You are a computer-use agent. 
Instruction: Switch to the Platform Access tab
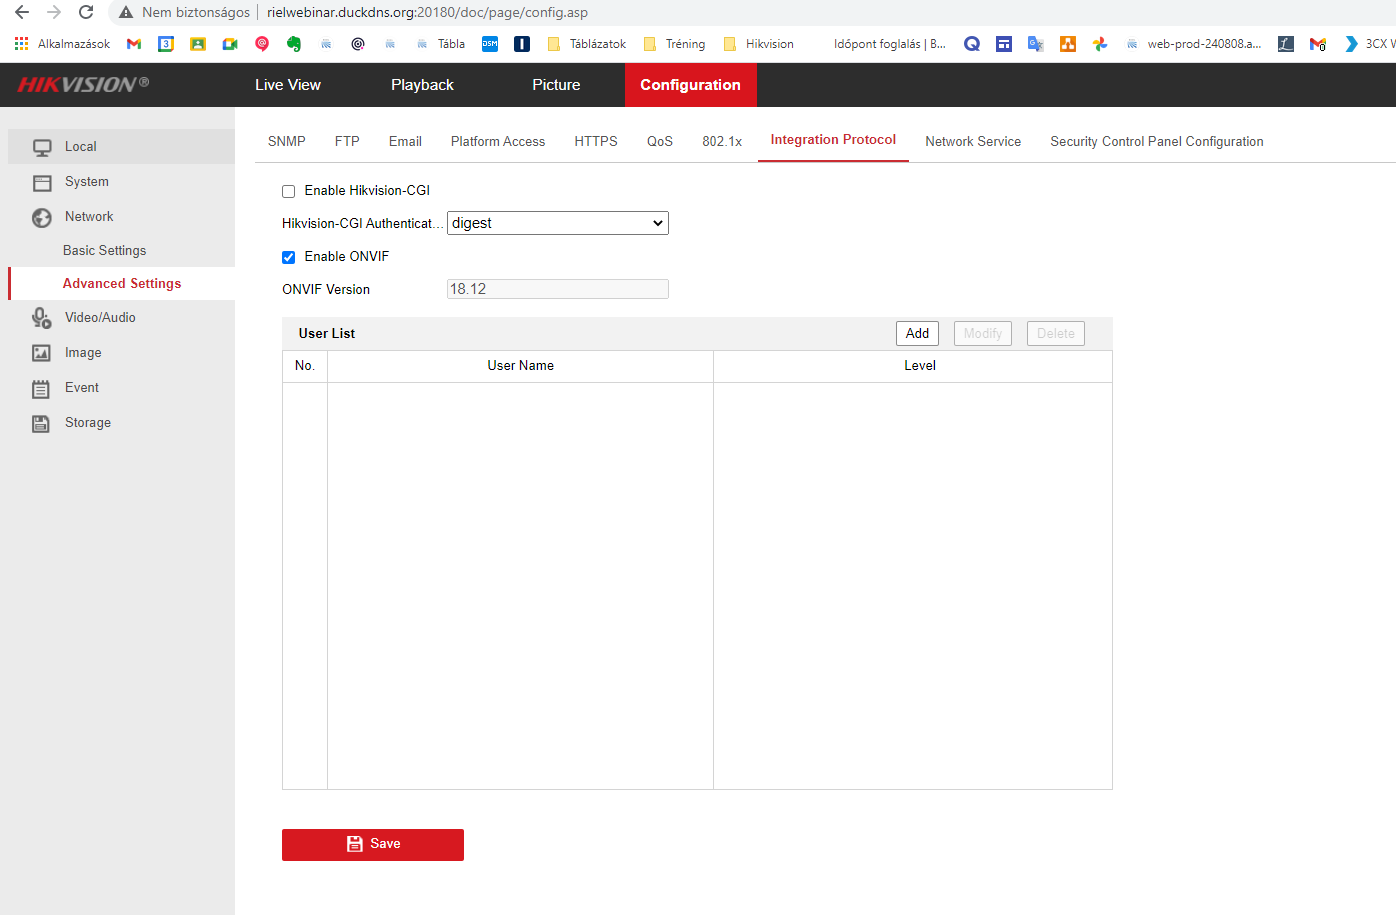tap(498, 141)
